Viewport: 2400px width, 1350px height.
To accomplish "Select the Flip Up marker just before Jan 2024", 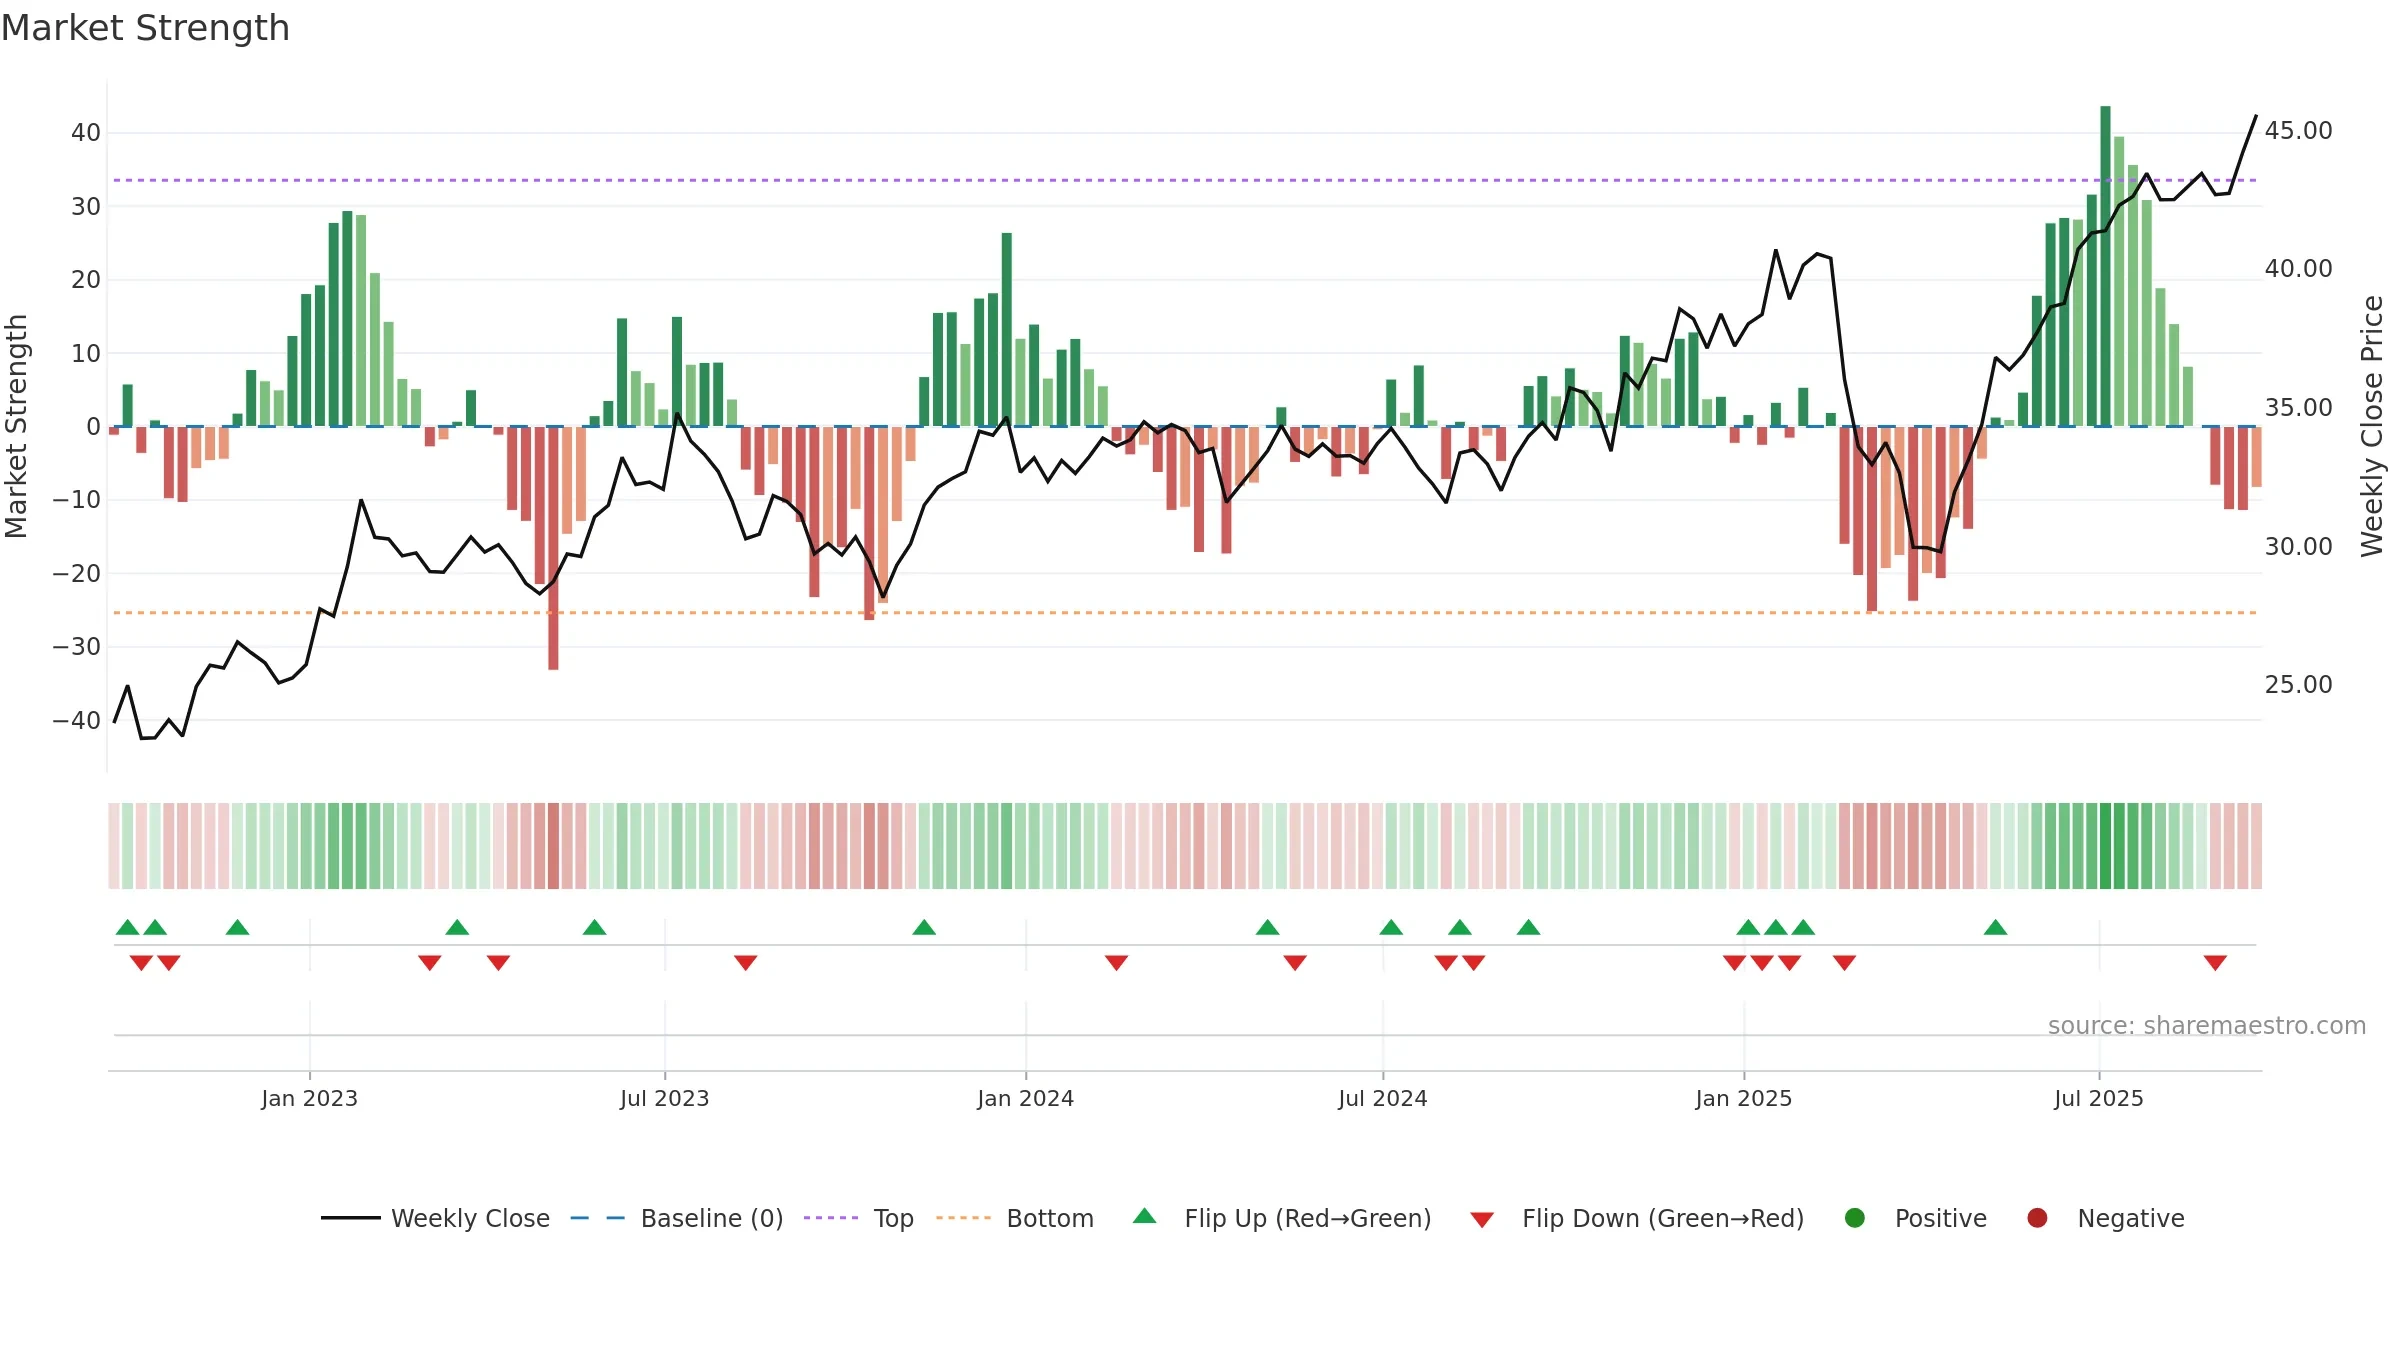I will (x=924, y=927).
